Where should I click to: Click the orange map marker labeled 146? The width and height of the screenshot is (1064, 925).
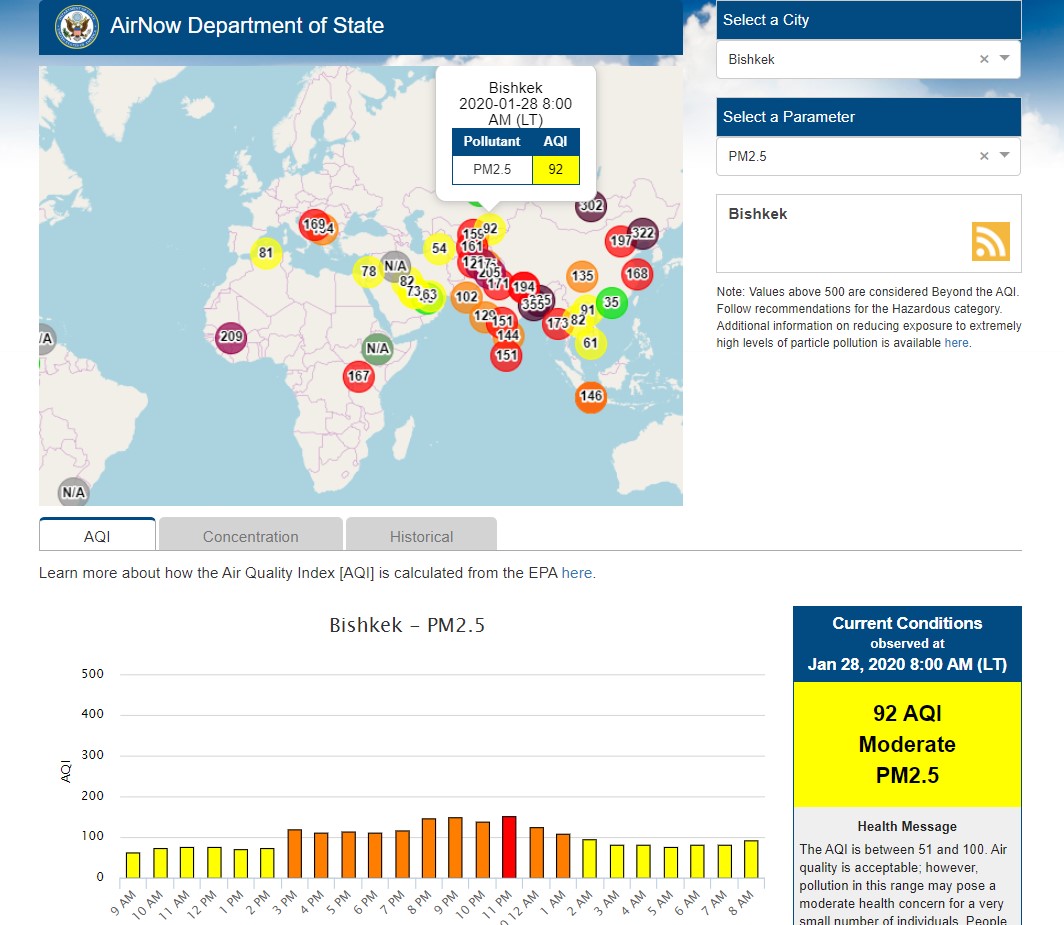(591, 397)
